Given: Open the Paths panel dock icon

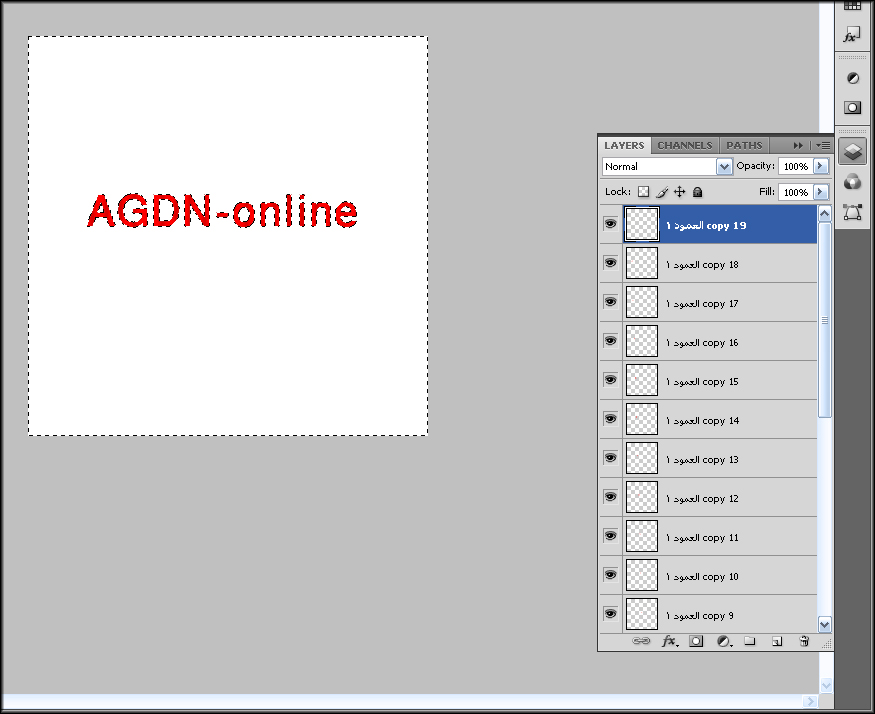Looking at the screenshot, I should (852, 212).
